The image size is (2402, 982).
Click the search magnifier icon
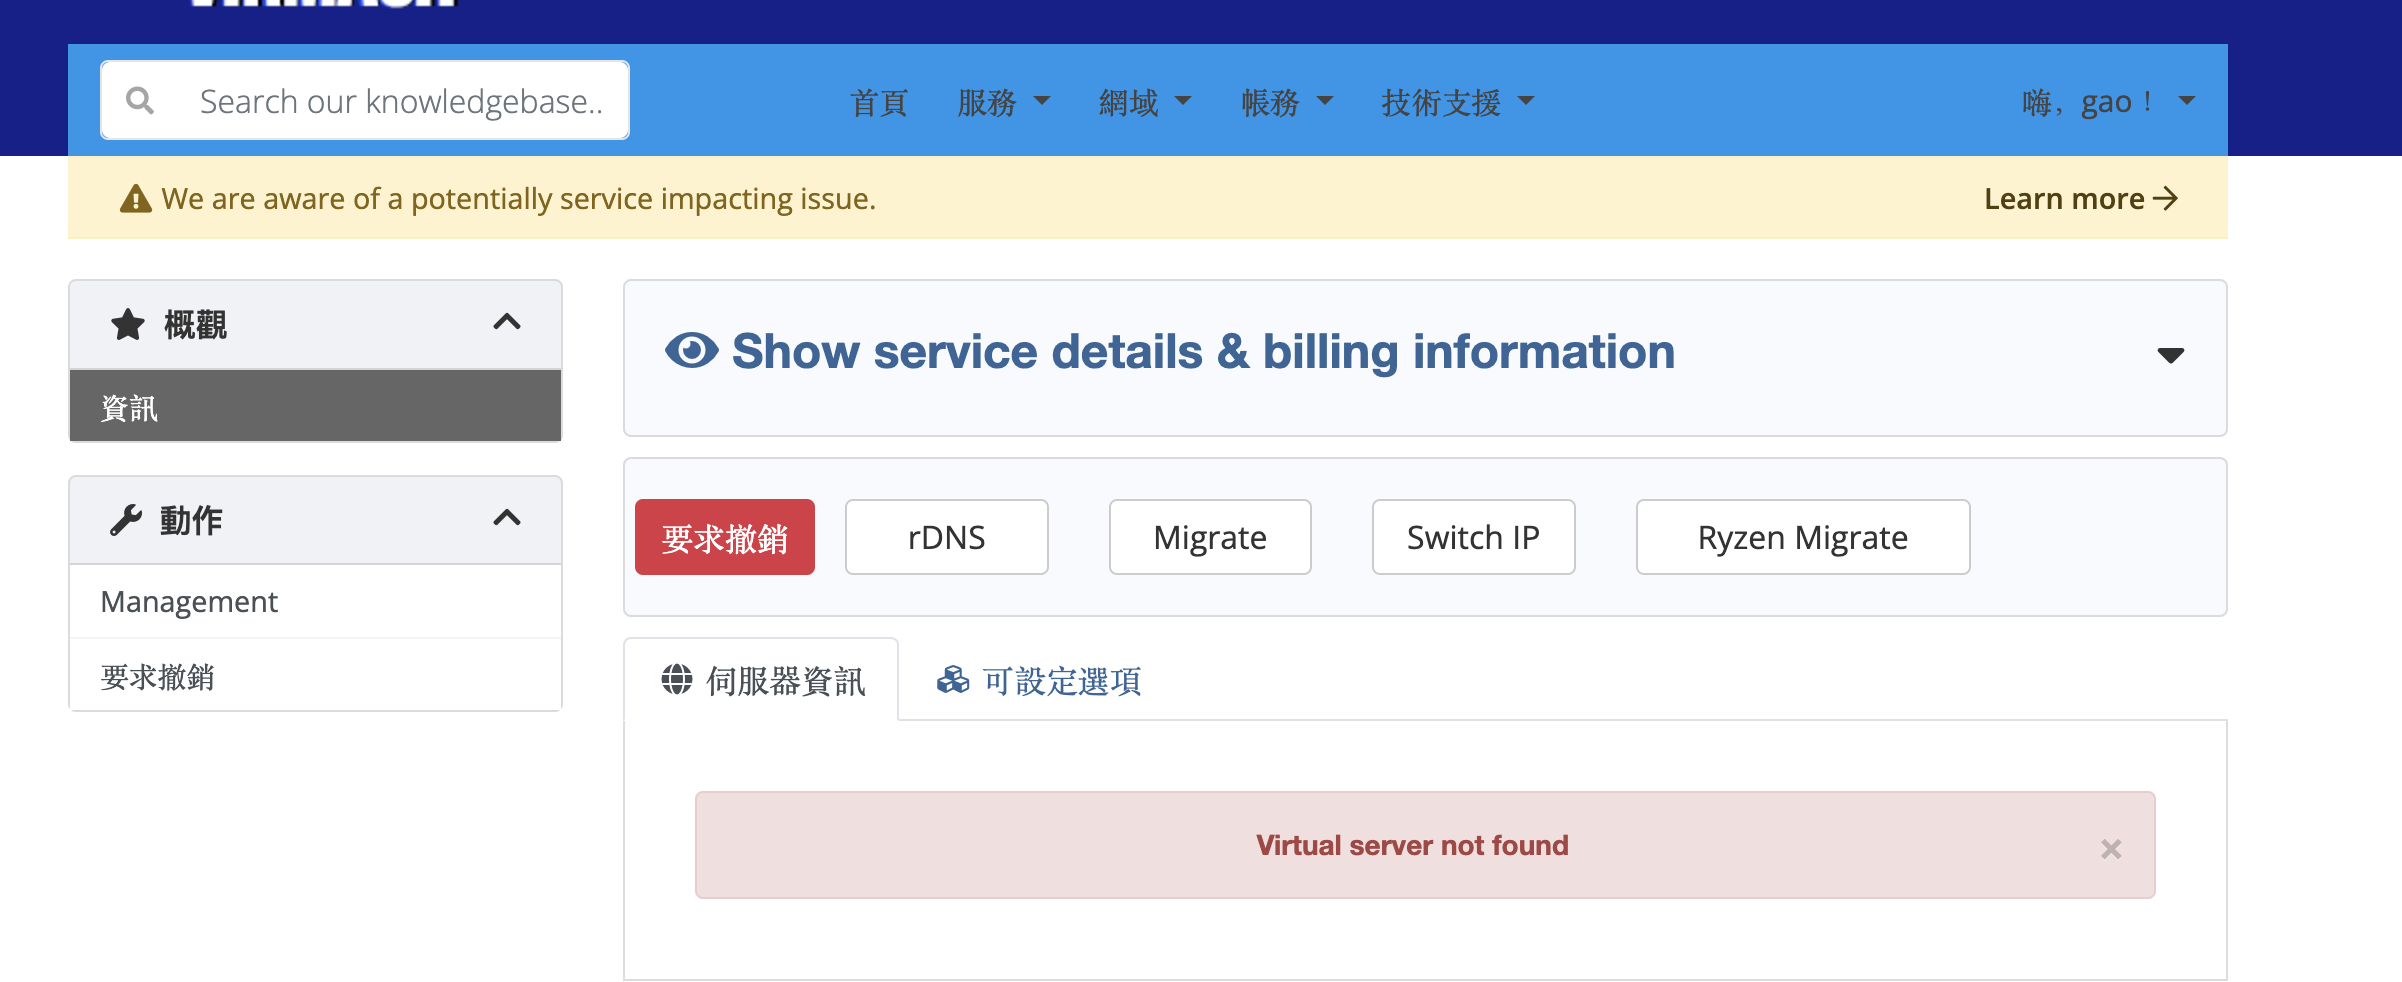[140, 100]
